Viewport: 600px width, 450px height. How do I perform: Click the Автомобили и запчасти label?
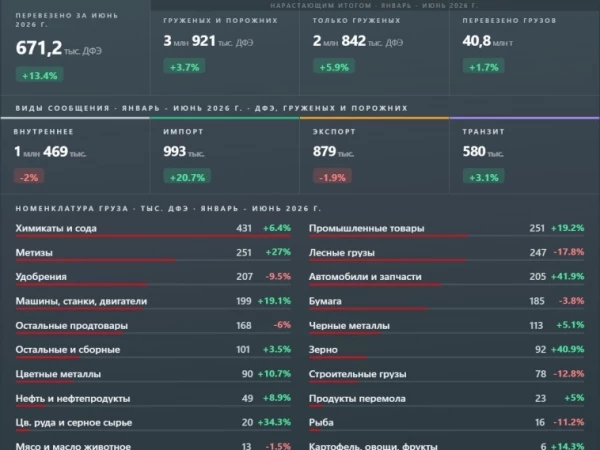tap(365, 277)
